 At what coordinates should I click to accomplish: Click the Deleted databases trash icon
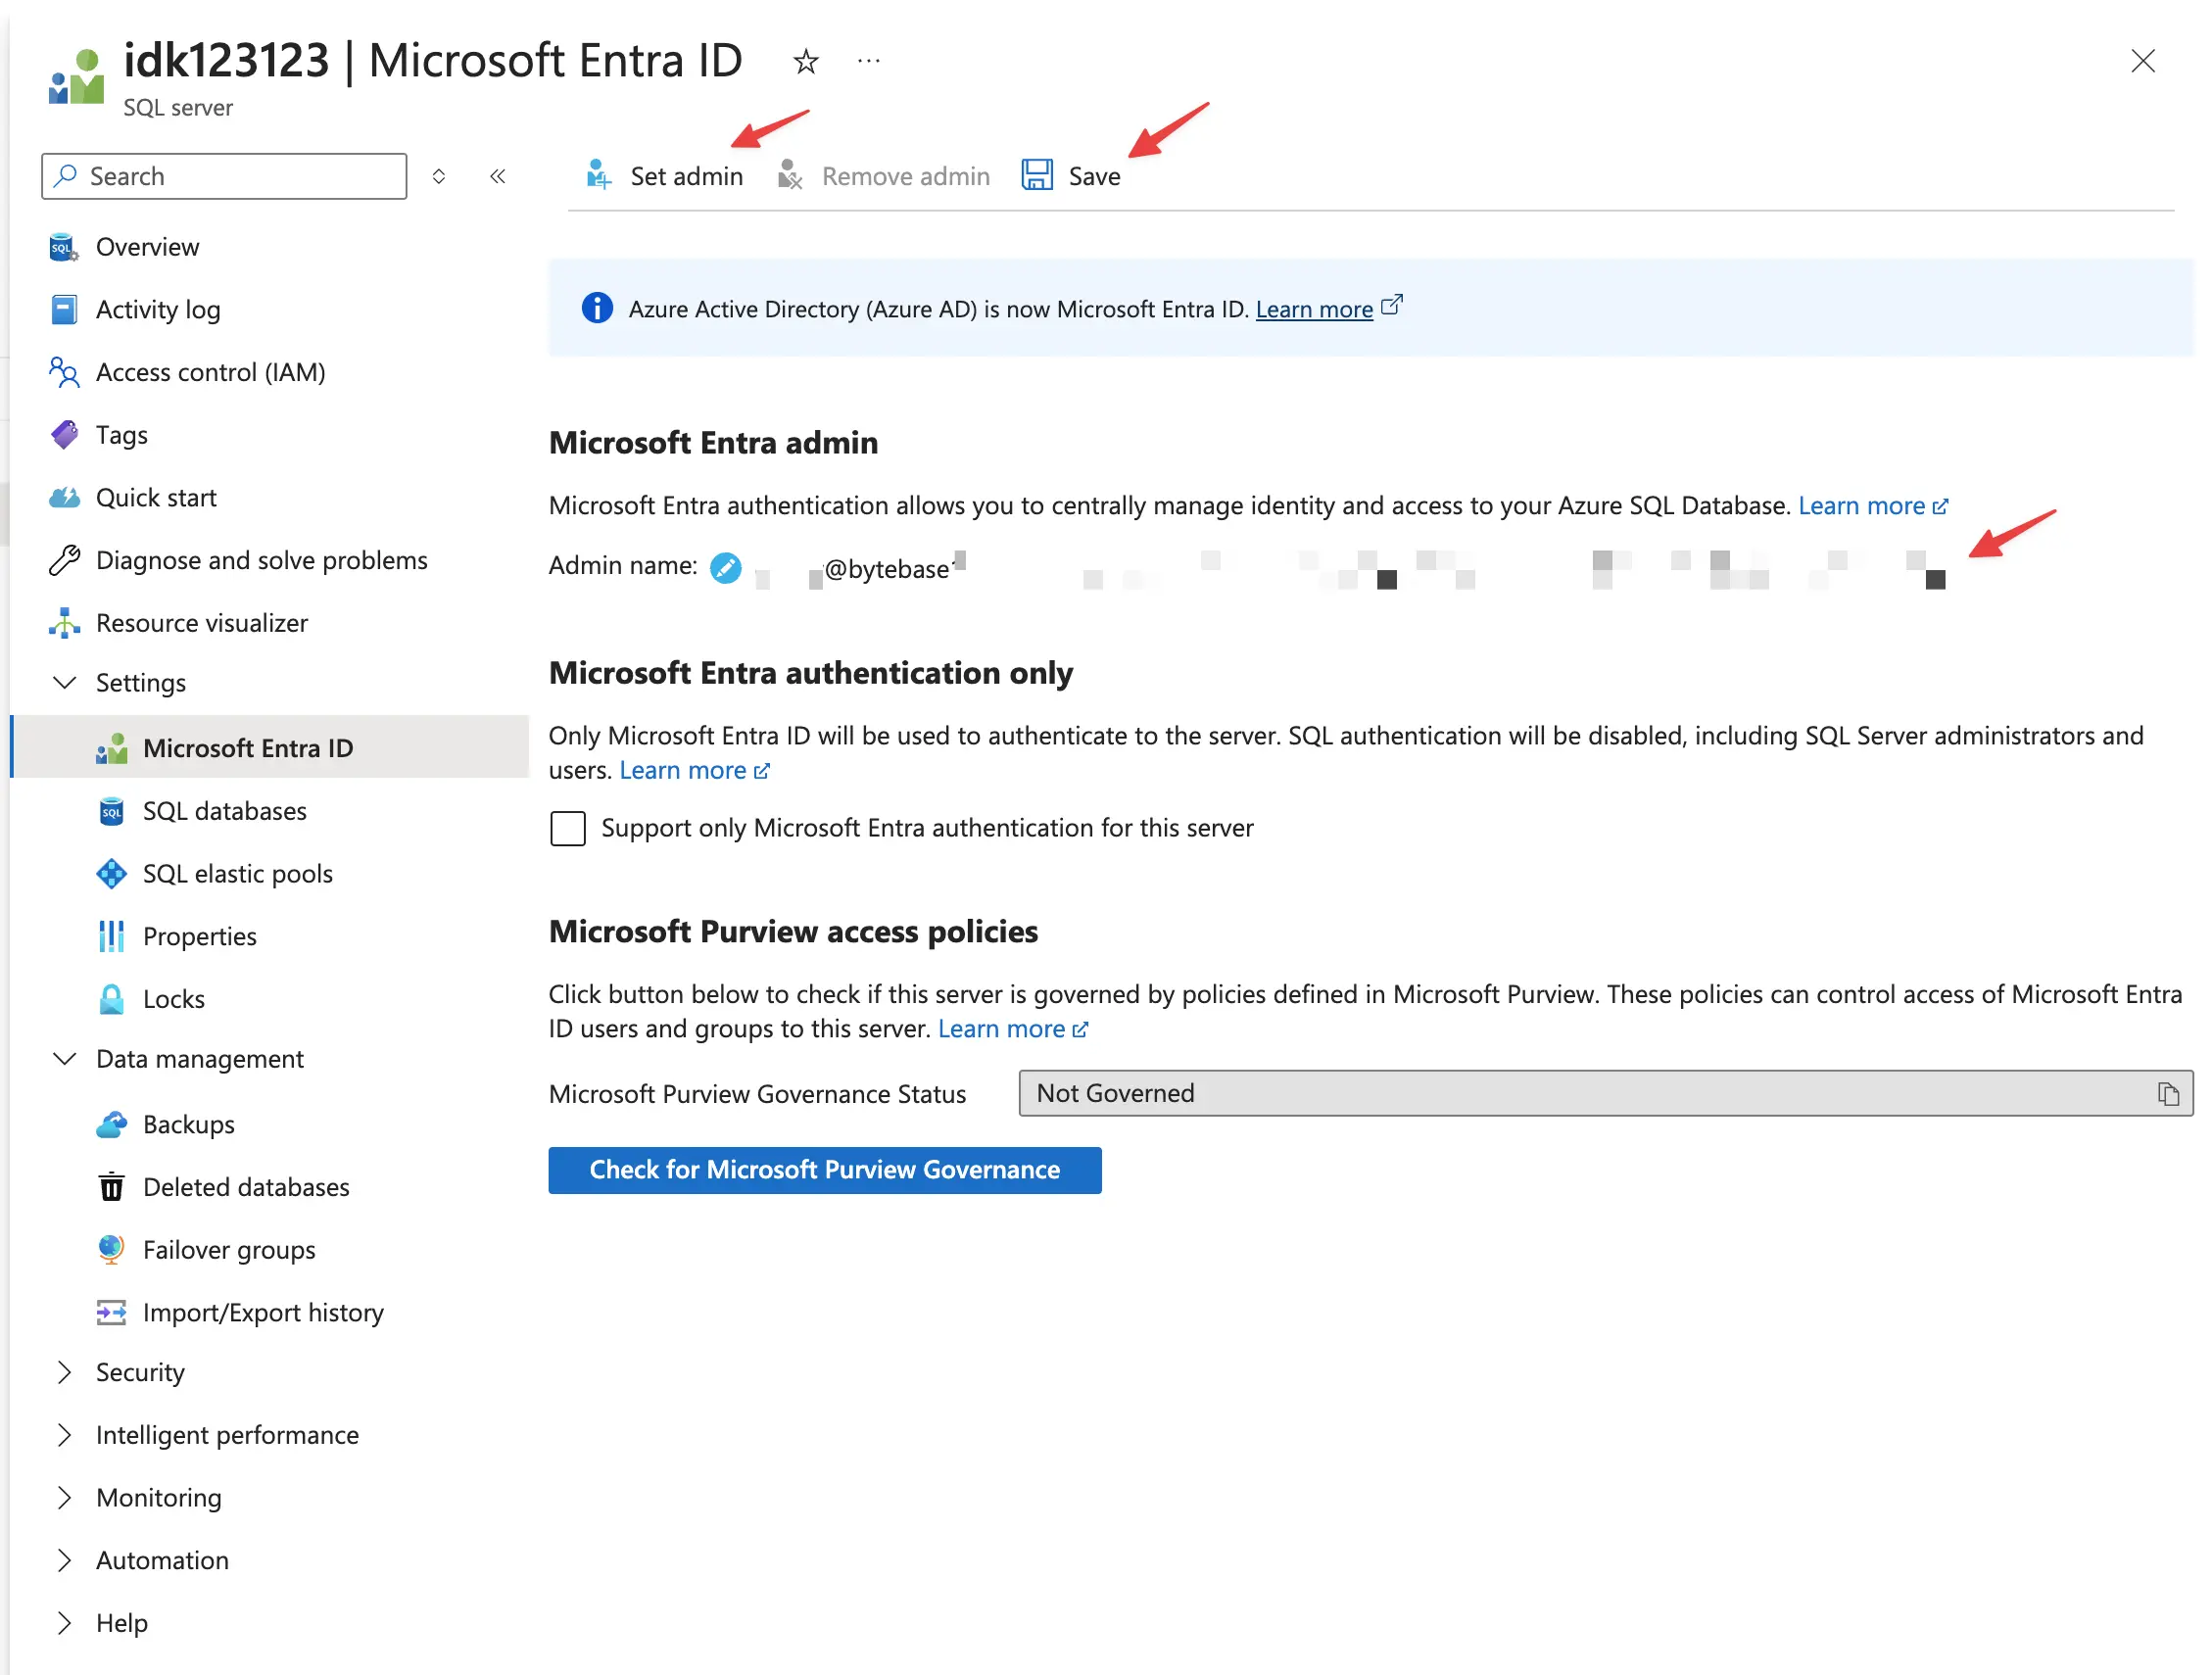point(111,1187)
